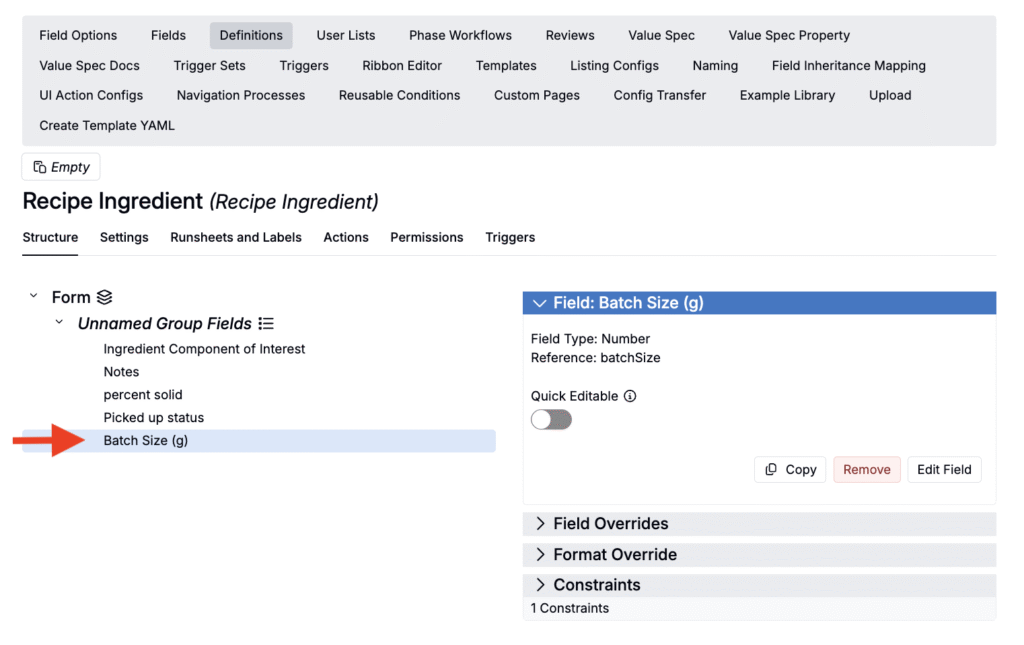Click the Quick Editable info icon
Viewport: 1024px width, 645px height.
point(630,396)
